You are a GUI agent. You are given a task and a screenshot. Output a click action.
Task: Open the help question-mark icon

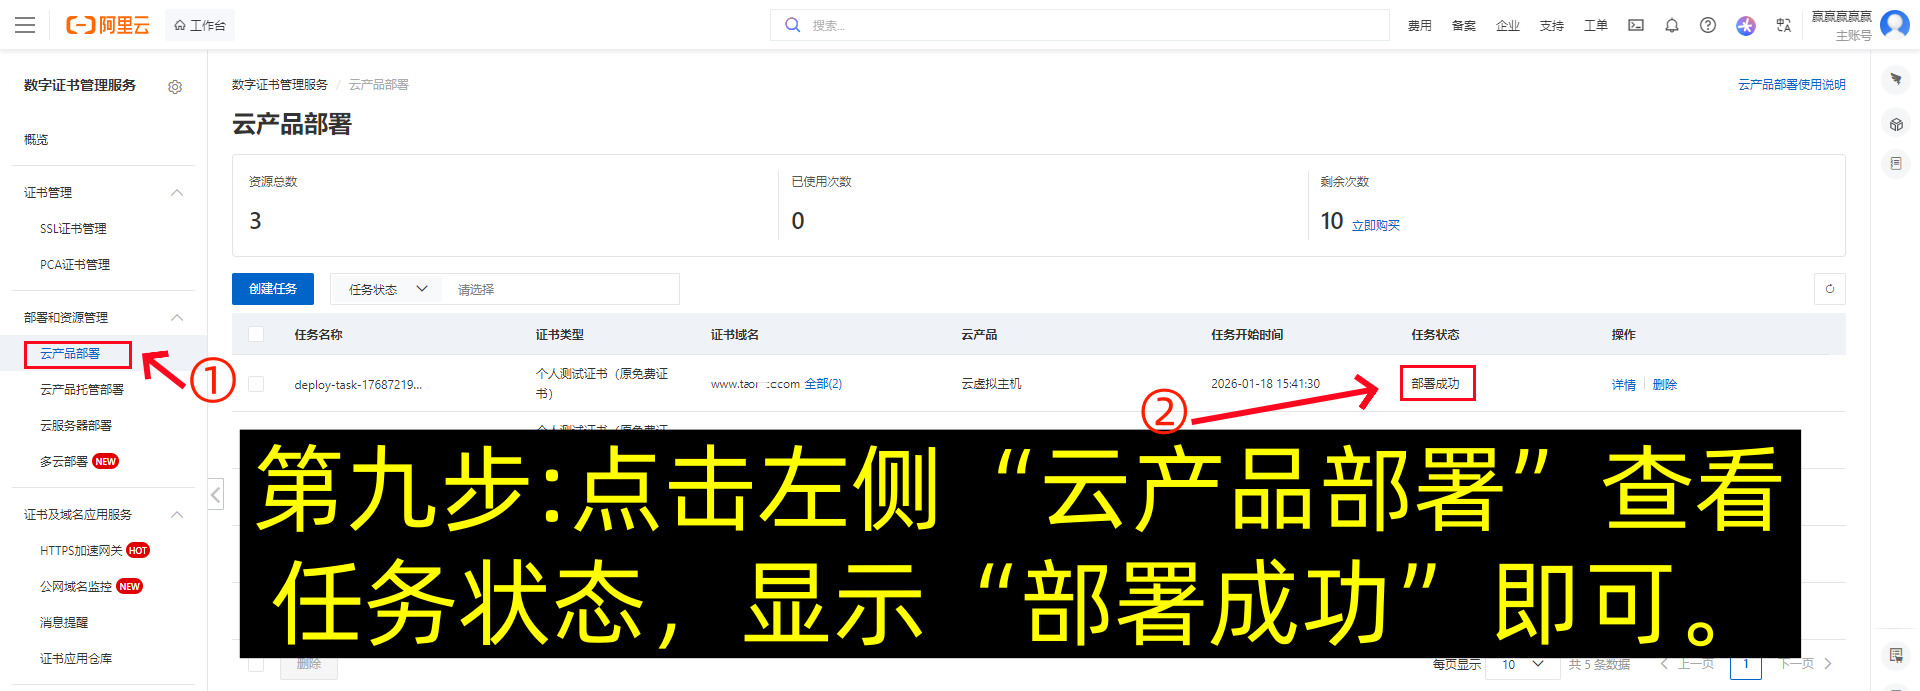pos(1708,25)
